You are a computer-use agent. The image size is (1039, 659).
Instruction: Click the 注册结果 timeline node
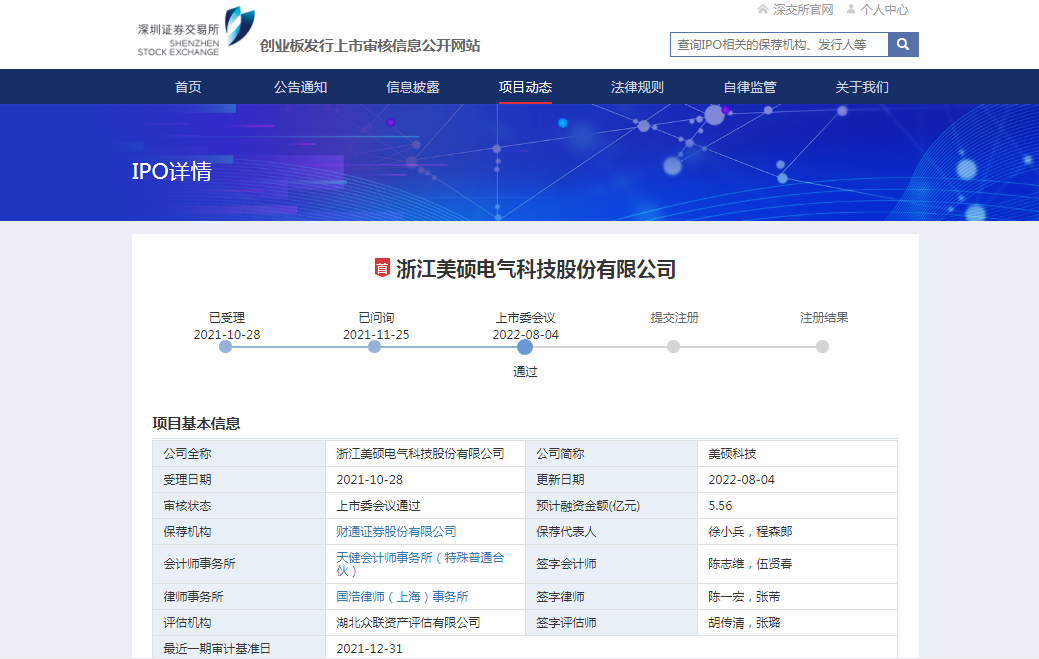point(822,346)
